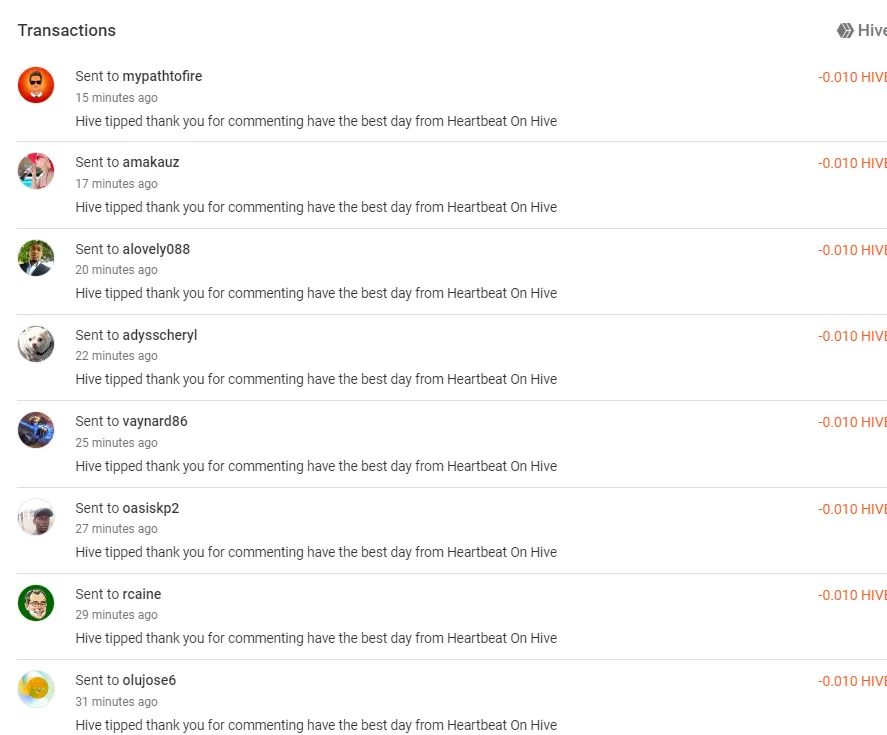Viewport: 887px width, 735px height.
Task: Open the mypathtofire username link
Action: [x=162, y=76]
